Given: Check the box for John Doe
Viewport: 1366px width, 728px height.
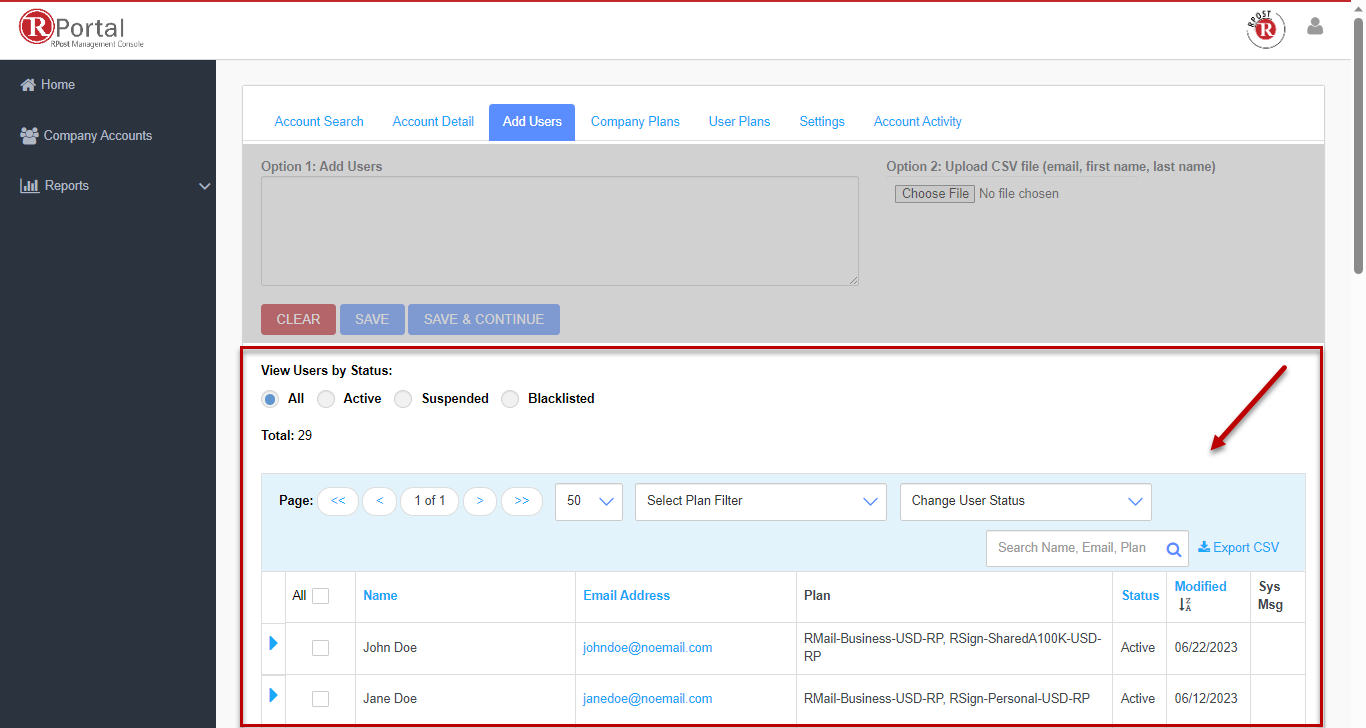Looking at the screenshot, I should 320,648.
